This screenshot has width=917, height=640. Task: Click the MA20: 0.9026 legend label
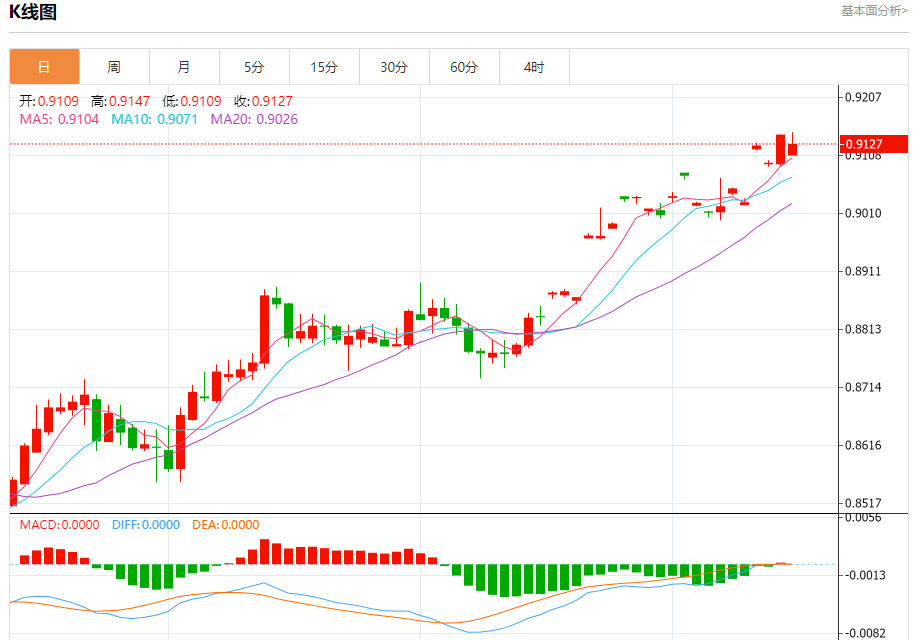pyautogui.click(x=254, y=119)
